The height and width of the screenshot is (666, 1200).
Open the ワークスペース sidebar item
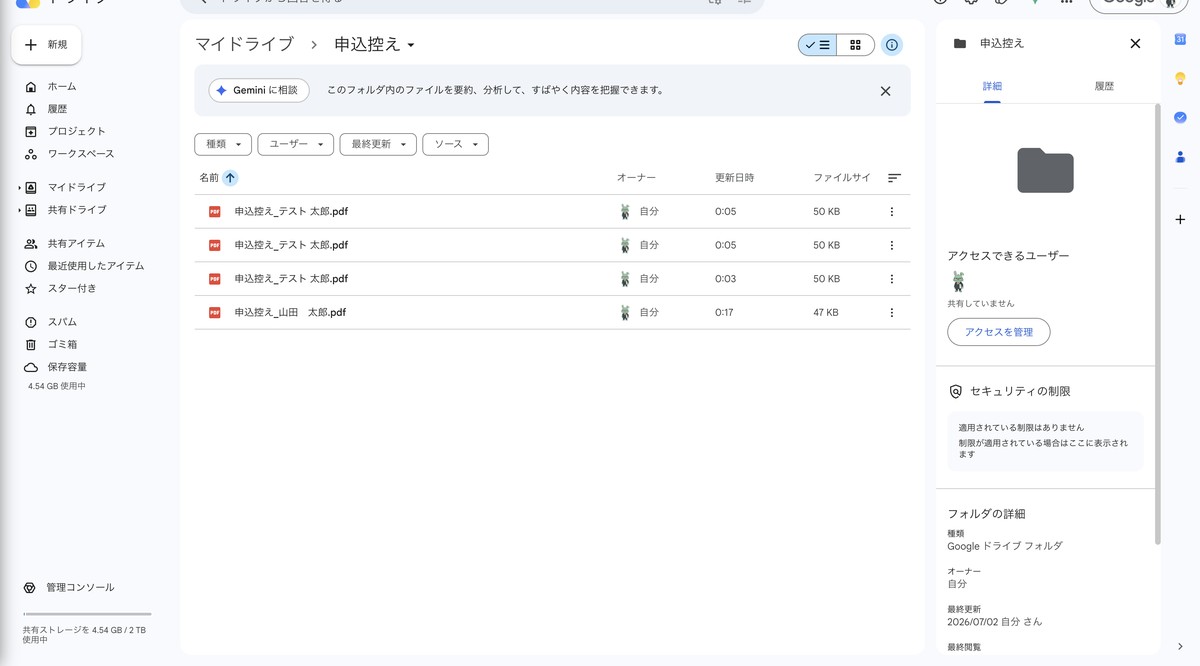click(80, 154)
